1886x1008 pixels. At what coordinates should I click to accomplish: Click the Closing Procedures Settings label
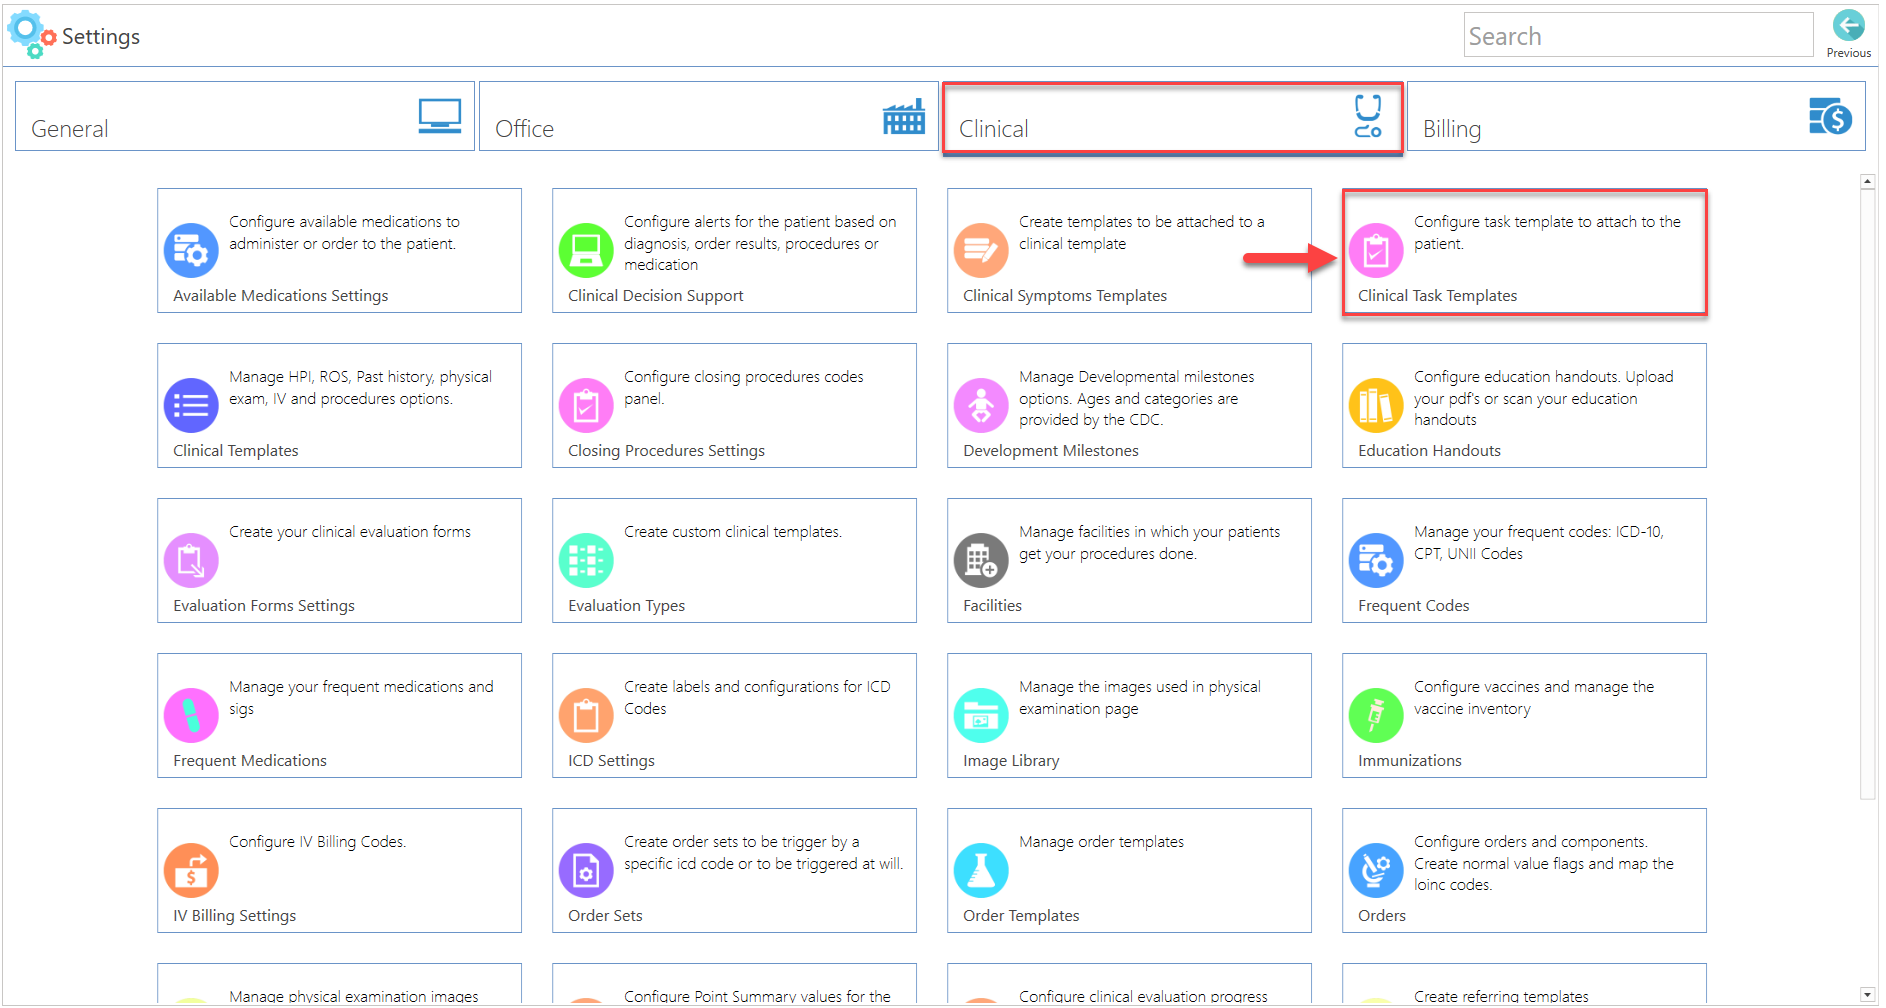click(x=666, y=451)
